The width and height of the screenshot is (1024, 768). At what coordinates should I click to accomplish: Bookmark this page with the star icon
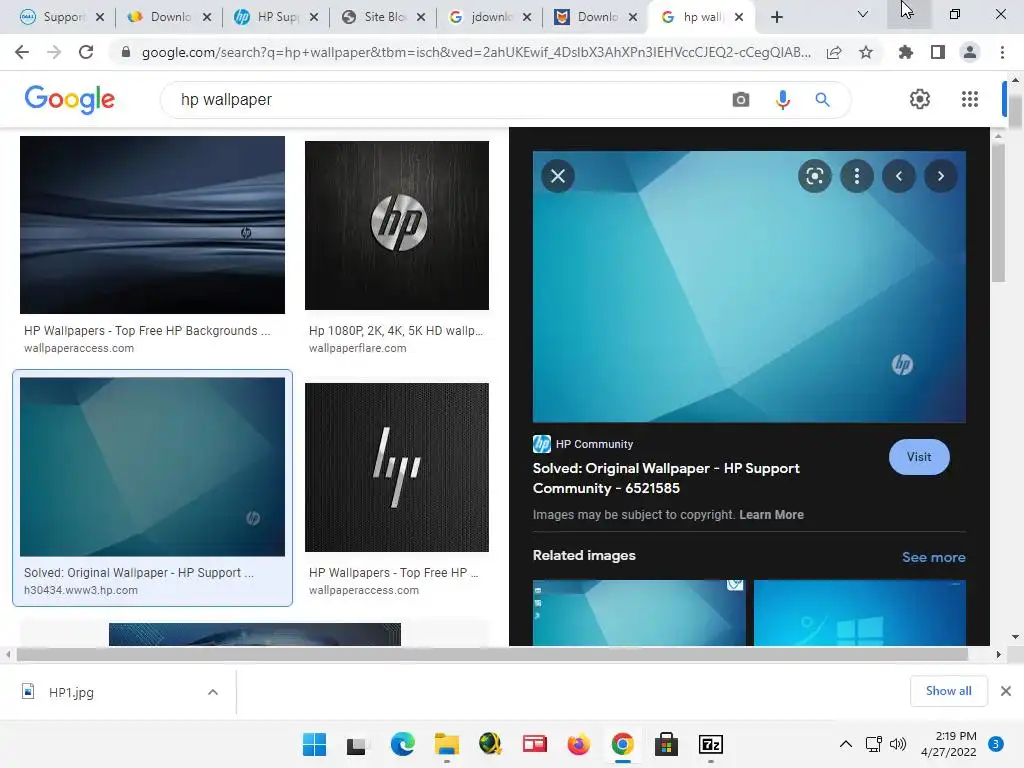pyautogui.click(x=866, y=52)
